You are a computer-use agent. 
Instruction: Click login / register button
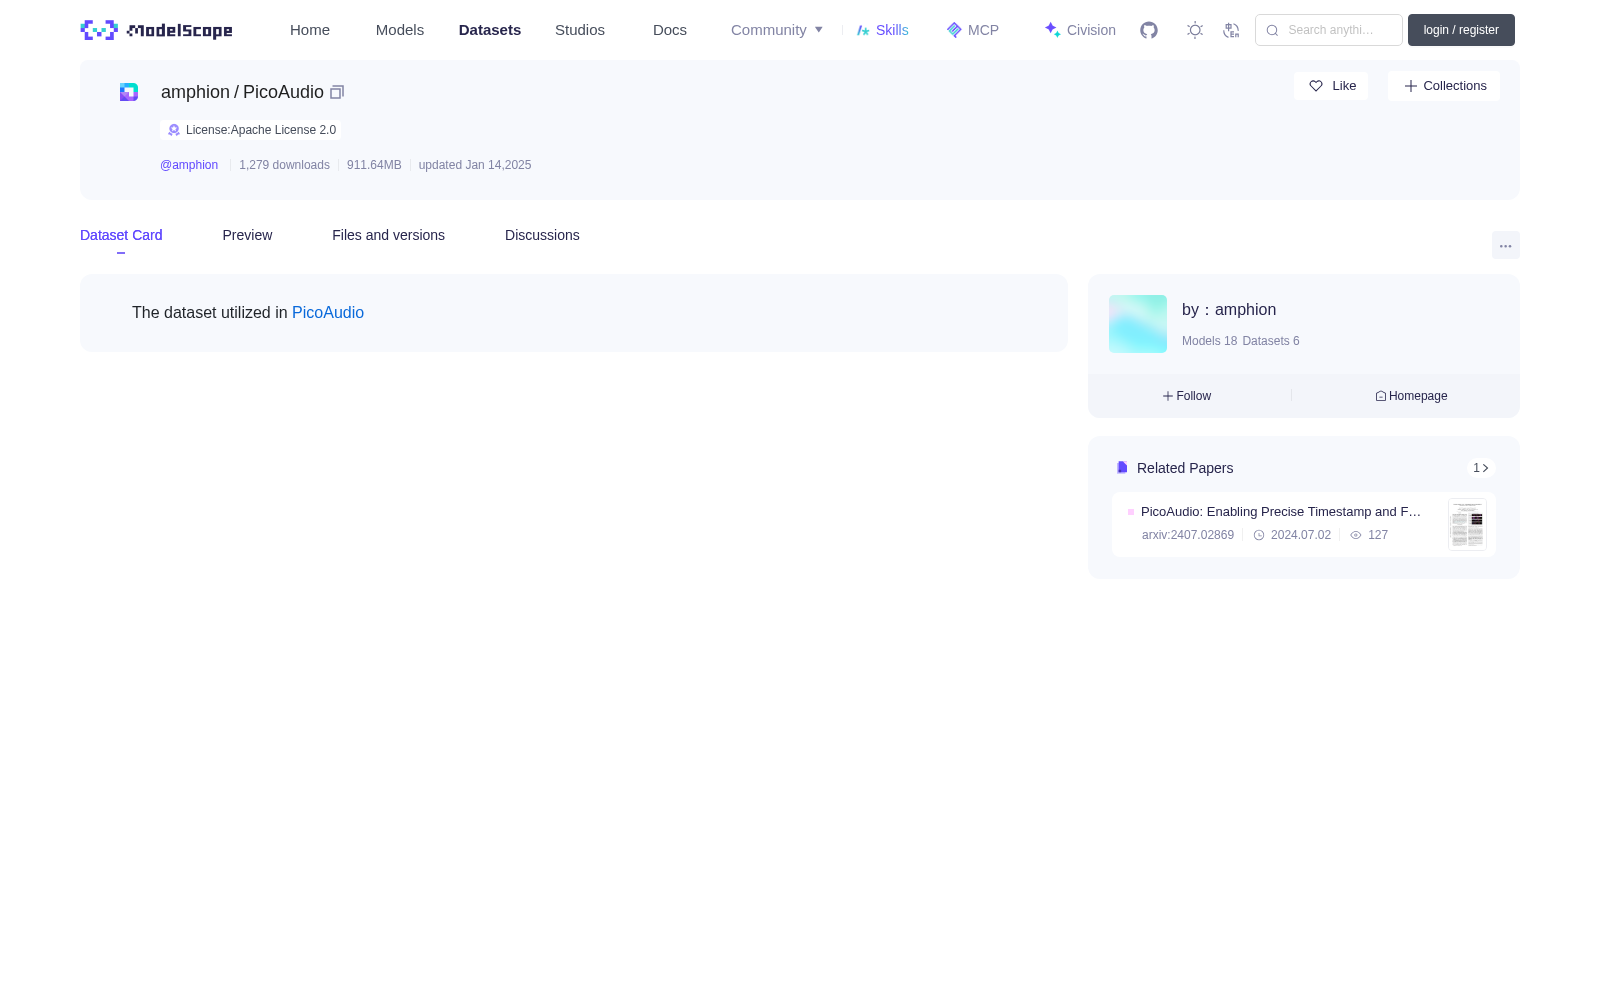(x=1461, y=30)
